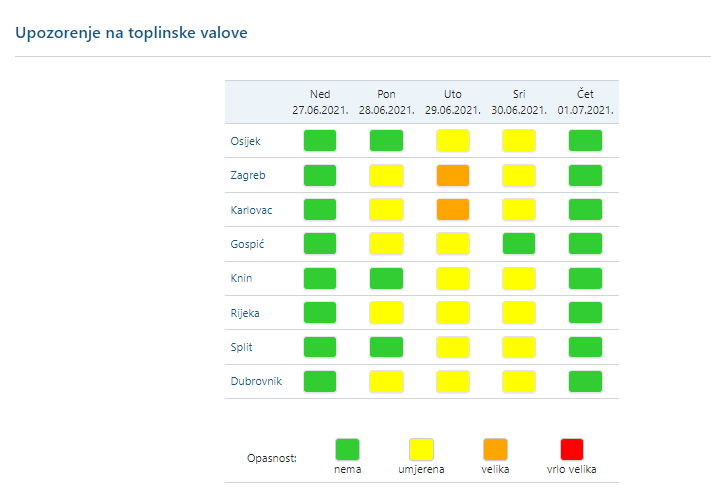Click the orange 'velika' legend swatch
711x504 pixels.
(496, 449)
